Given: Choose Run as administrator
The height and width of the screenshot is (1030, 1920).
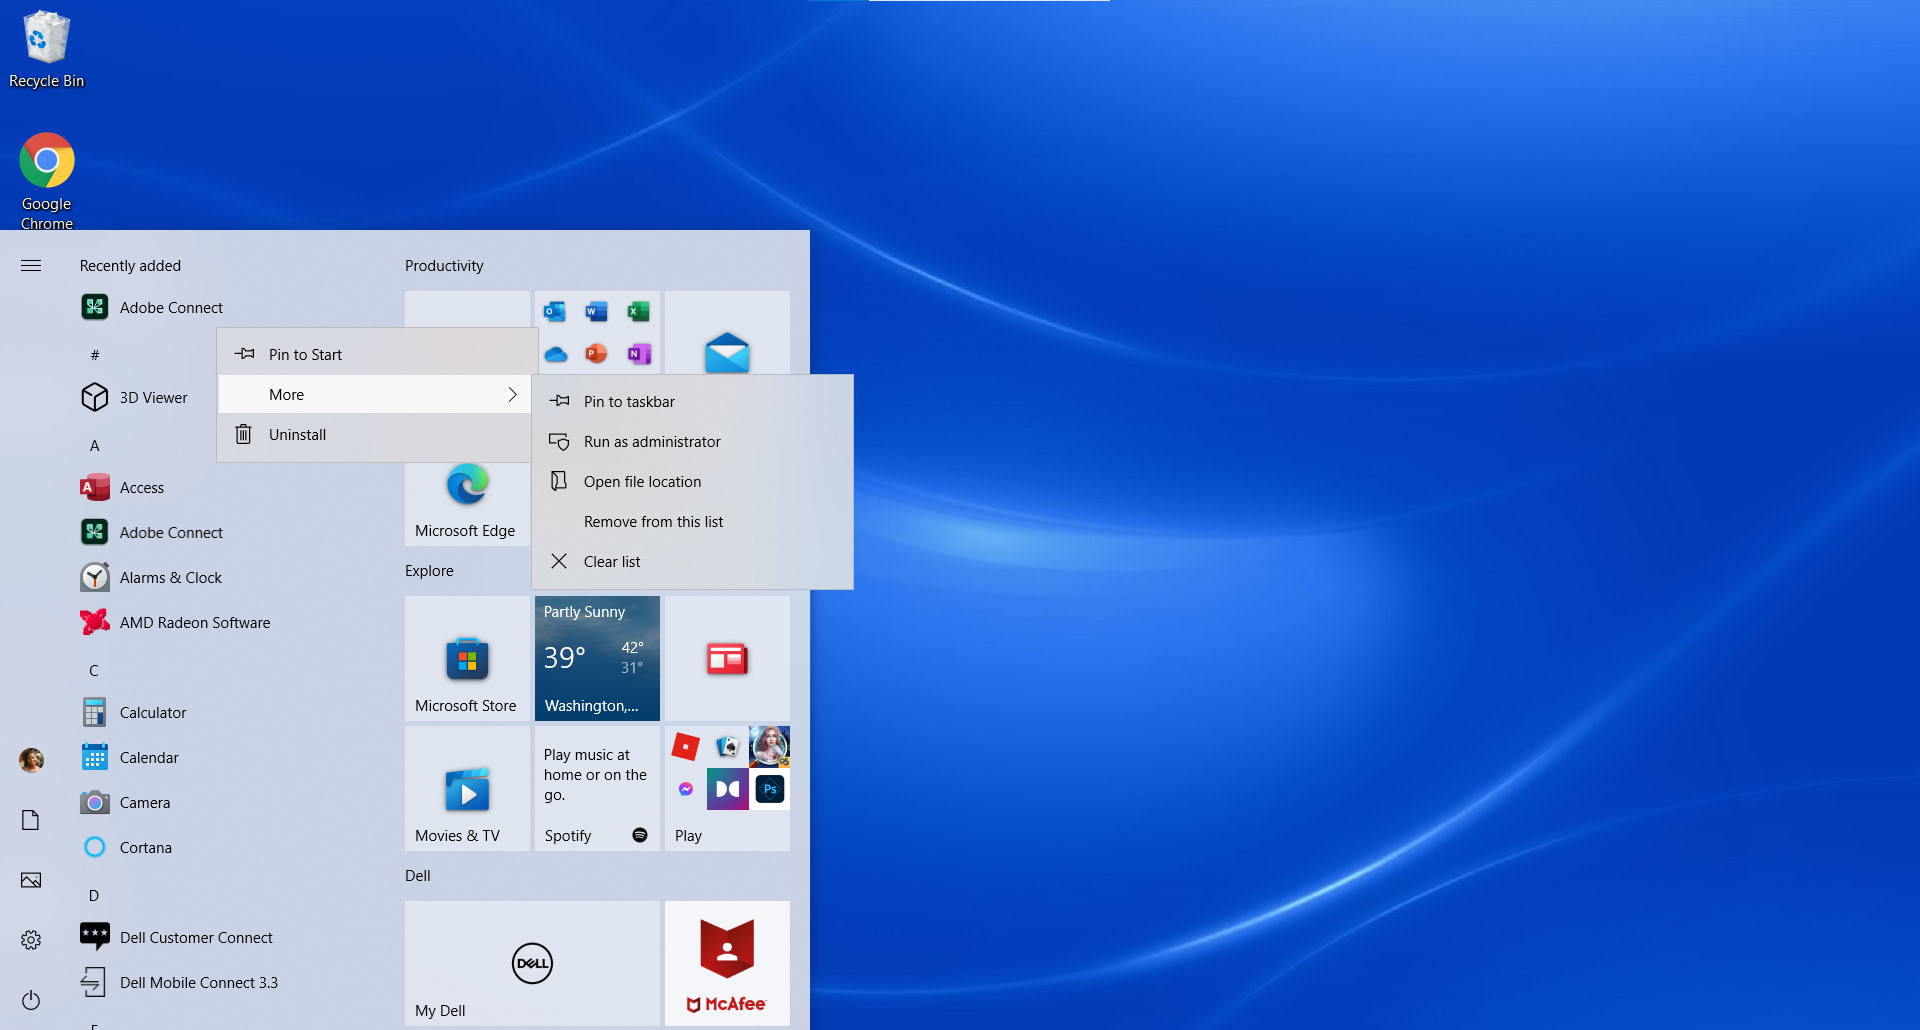Looking at the screenshot, I should (x=692, y=442).
